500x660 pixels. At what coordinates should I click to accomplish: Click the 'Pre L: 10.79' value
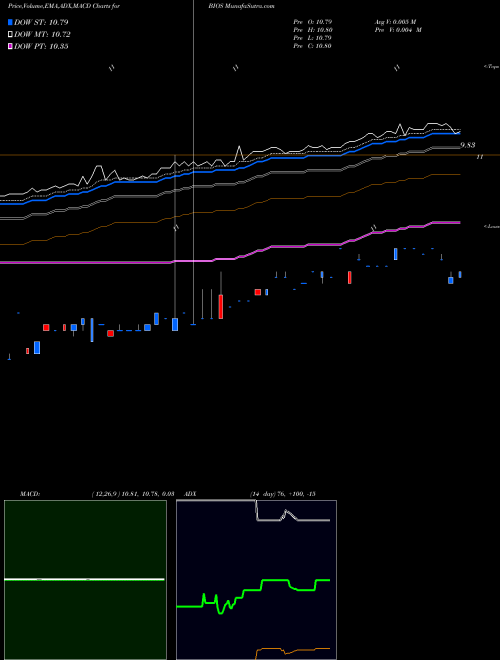312,38
